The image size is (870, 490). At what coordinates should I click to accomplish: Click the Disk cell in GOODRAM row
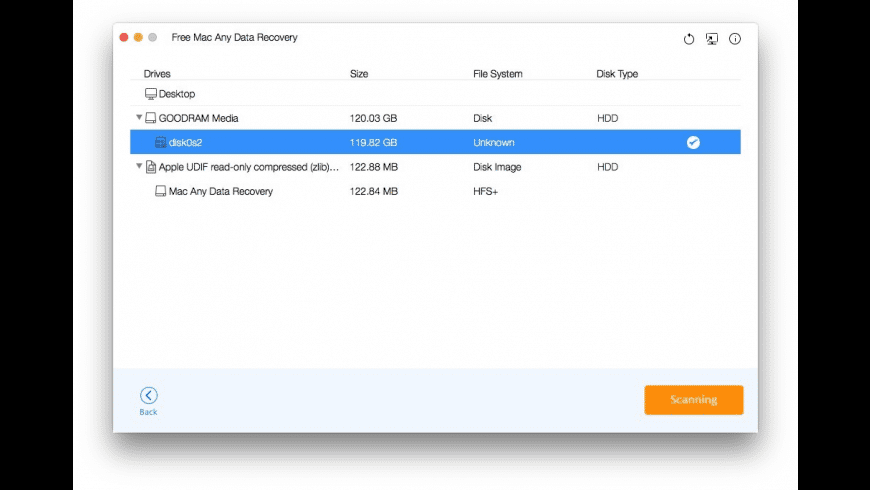[483, 118]
